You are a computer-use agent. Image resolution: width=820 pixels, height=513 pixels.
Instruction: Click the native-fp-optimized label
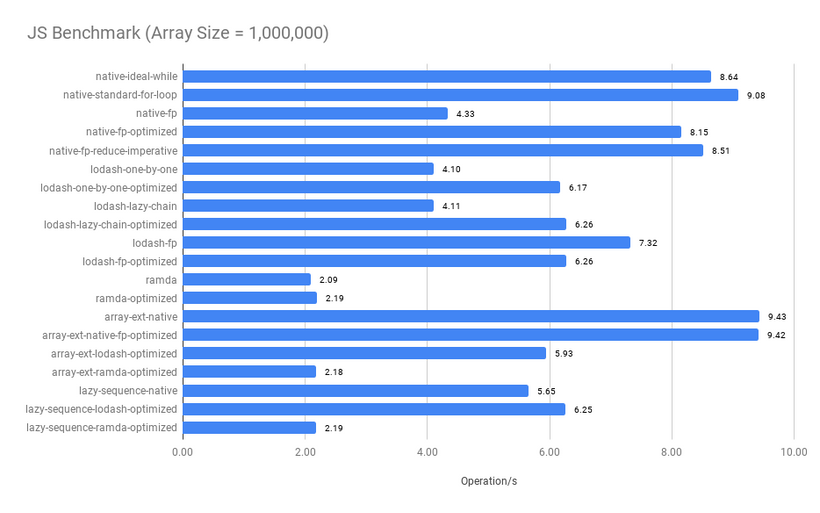click(131, 132)
